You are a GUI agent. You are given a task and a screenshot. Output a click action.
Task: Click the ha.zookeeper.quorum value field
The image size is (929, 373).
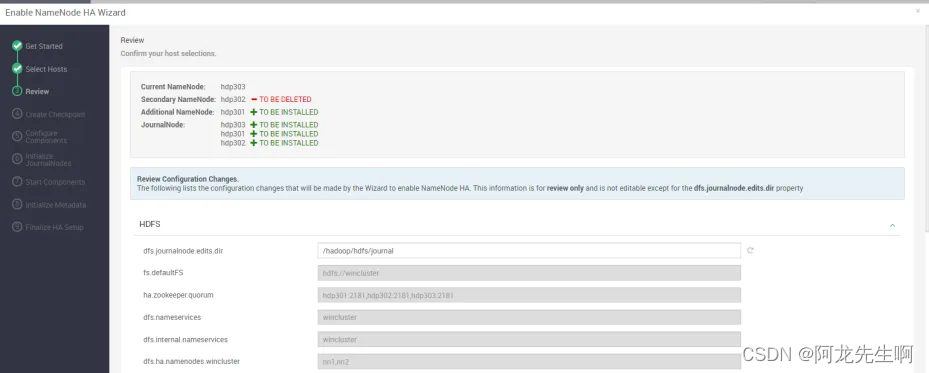529,295
